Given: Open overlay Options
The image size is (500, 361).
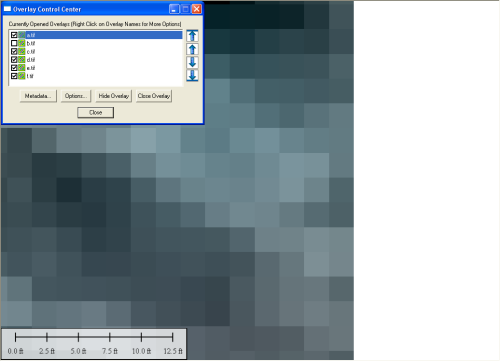Looking at the screenshot, I should point(76,96).
